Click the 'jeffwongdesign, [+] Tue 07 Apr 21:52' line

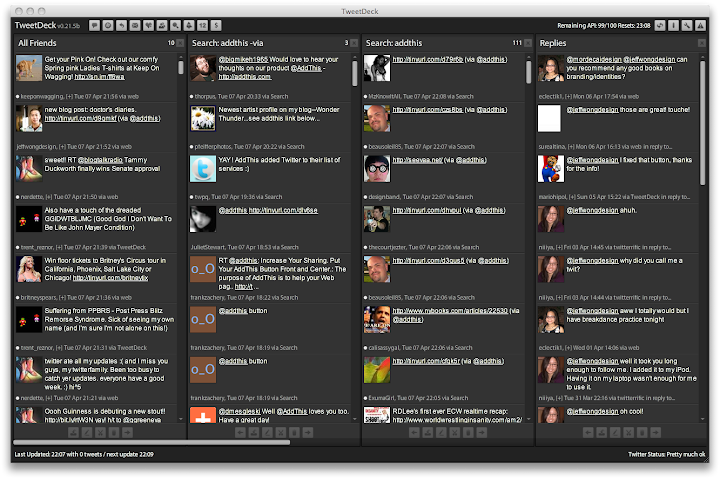[74, 147]
